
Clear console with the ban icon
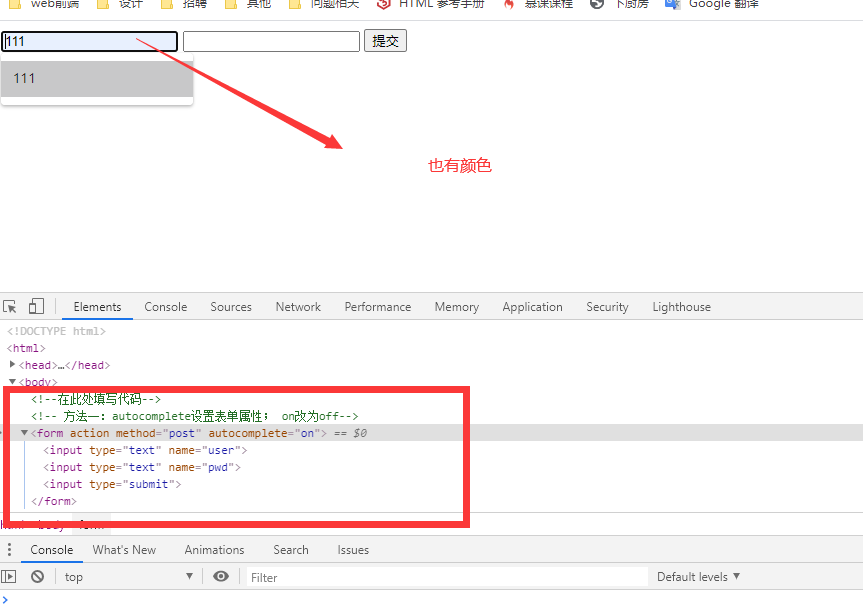coord(37,576)
